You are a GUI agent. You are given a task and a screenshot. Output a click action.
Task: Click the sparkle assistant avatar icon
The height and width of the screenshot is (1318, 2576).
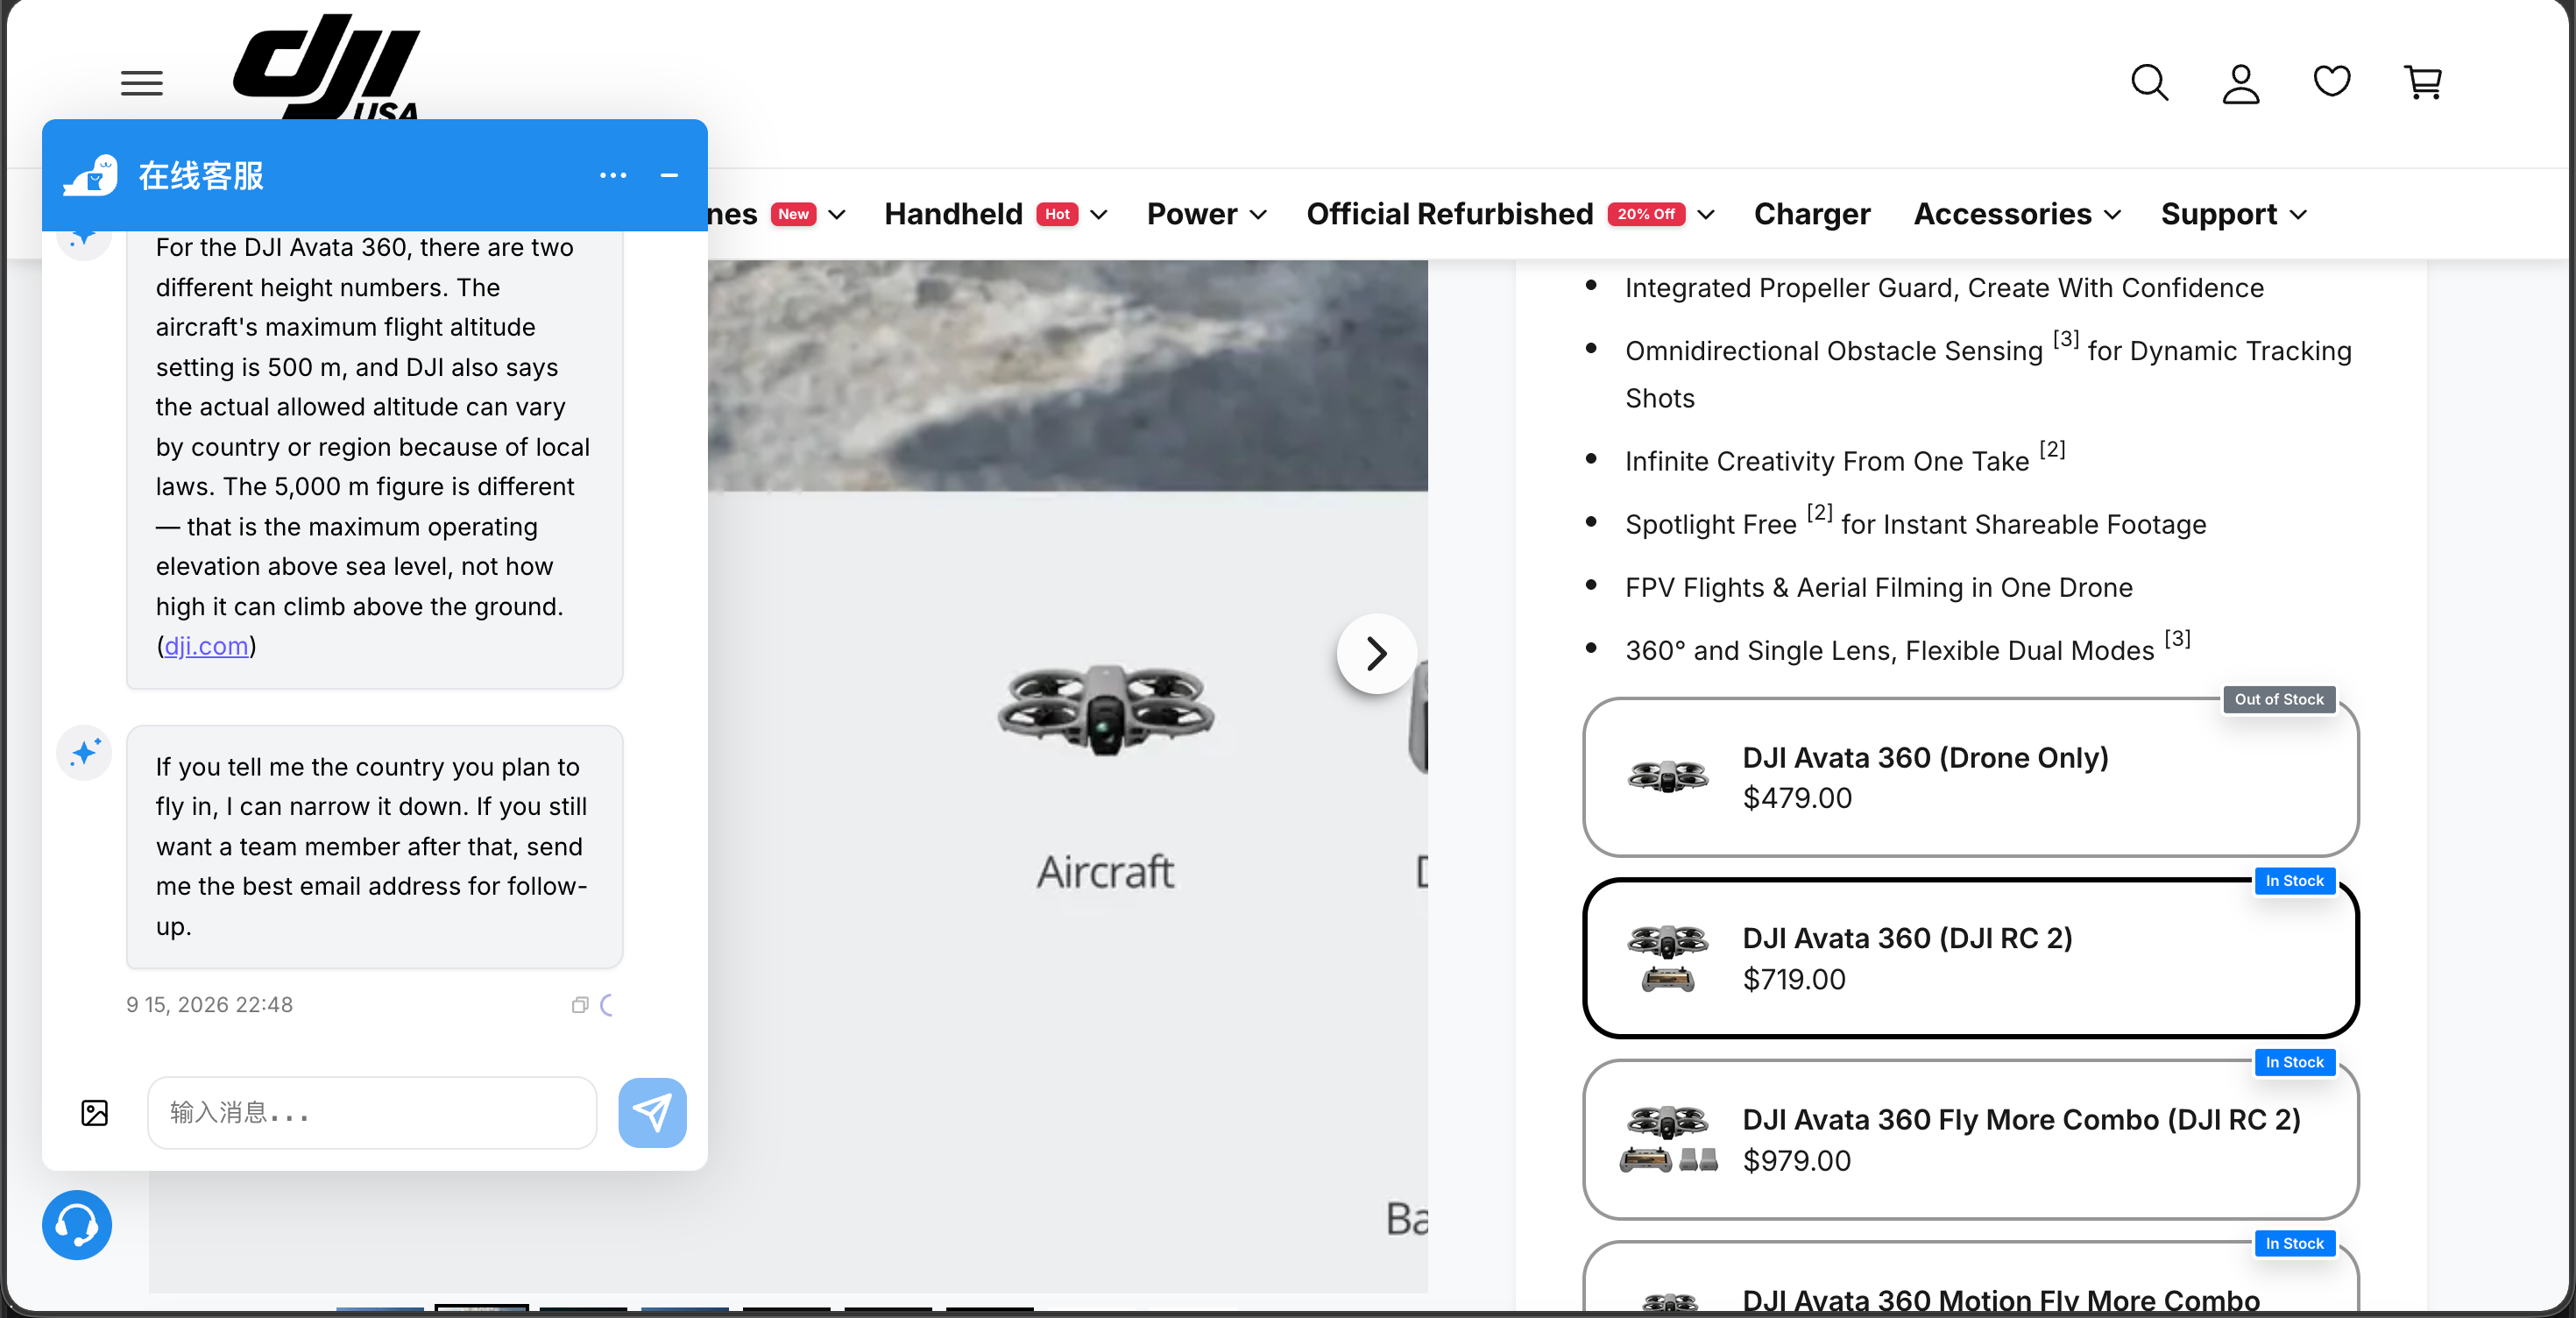click(84, 752)
